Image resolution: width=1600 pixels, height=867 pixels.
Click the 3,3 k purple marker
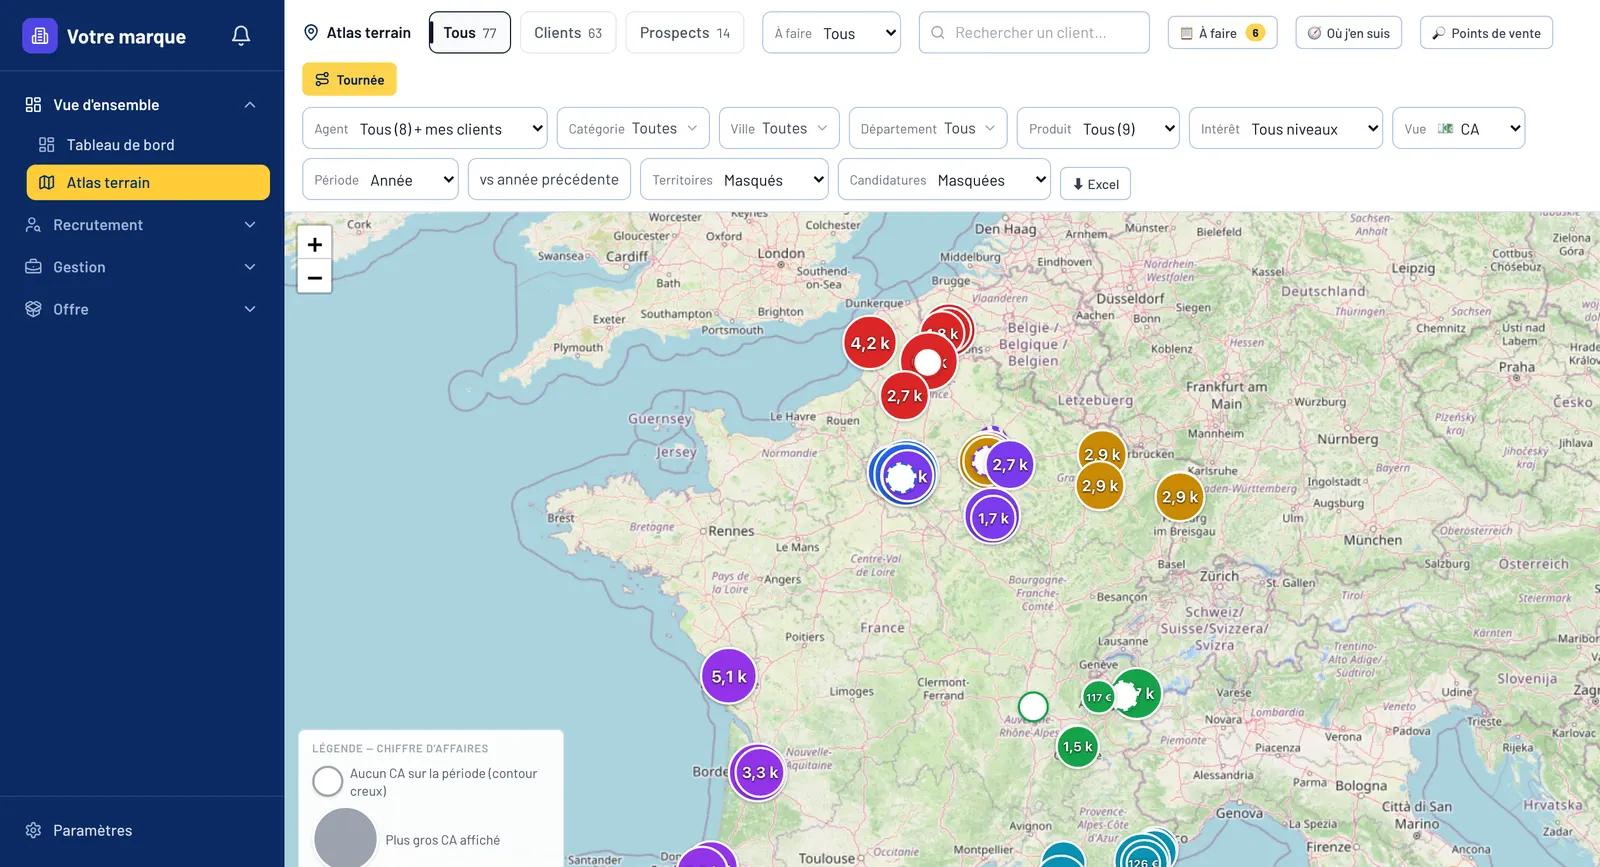(758, 772)
